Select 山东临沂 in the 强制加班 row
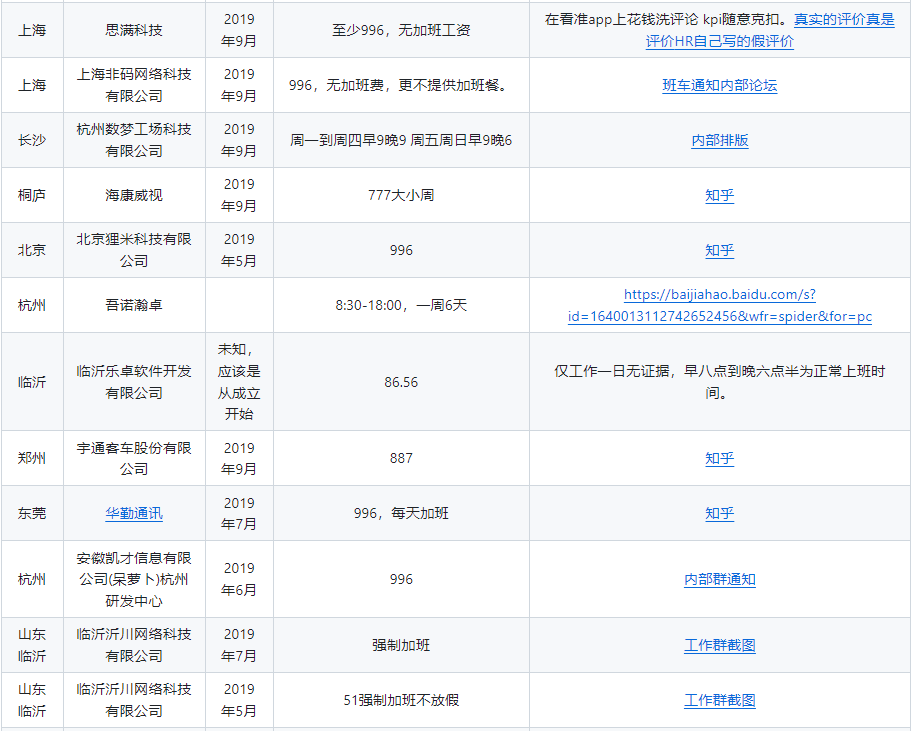913x731 pixels. click(x=32, y=645)
